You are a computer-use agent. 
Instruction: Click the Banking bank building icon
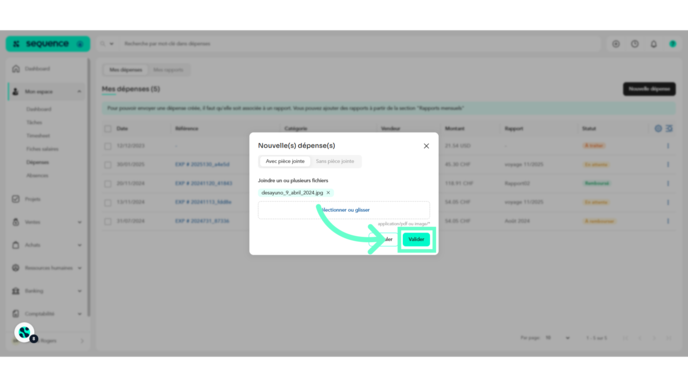point(16,291)
